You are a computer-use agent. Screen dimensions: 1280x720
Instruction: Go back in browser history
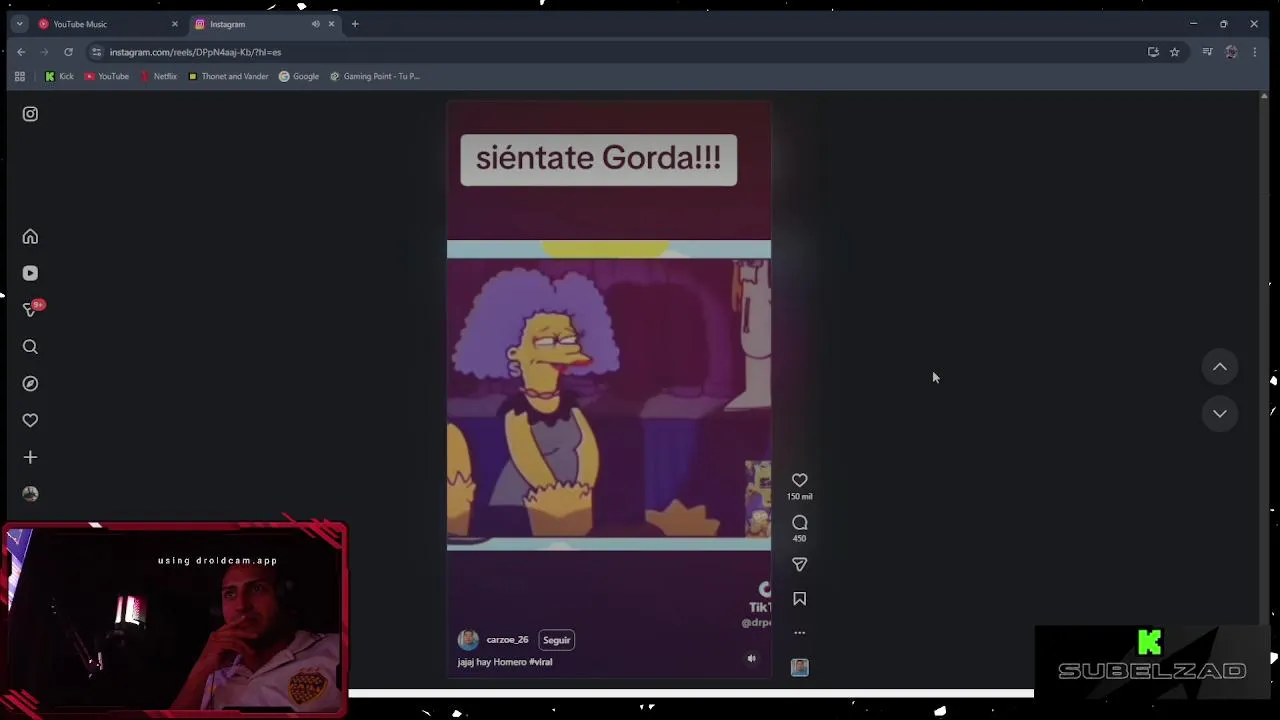click(21, 52)
